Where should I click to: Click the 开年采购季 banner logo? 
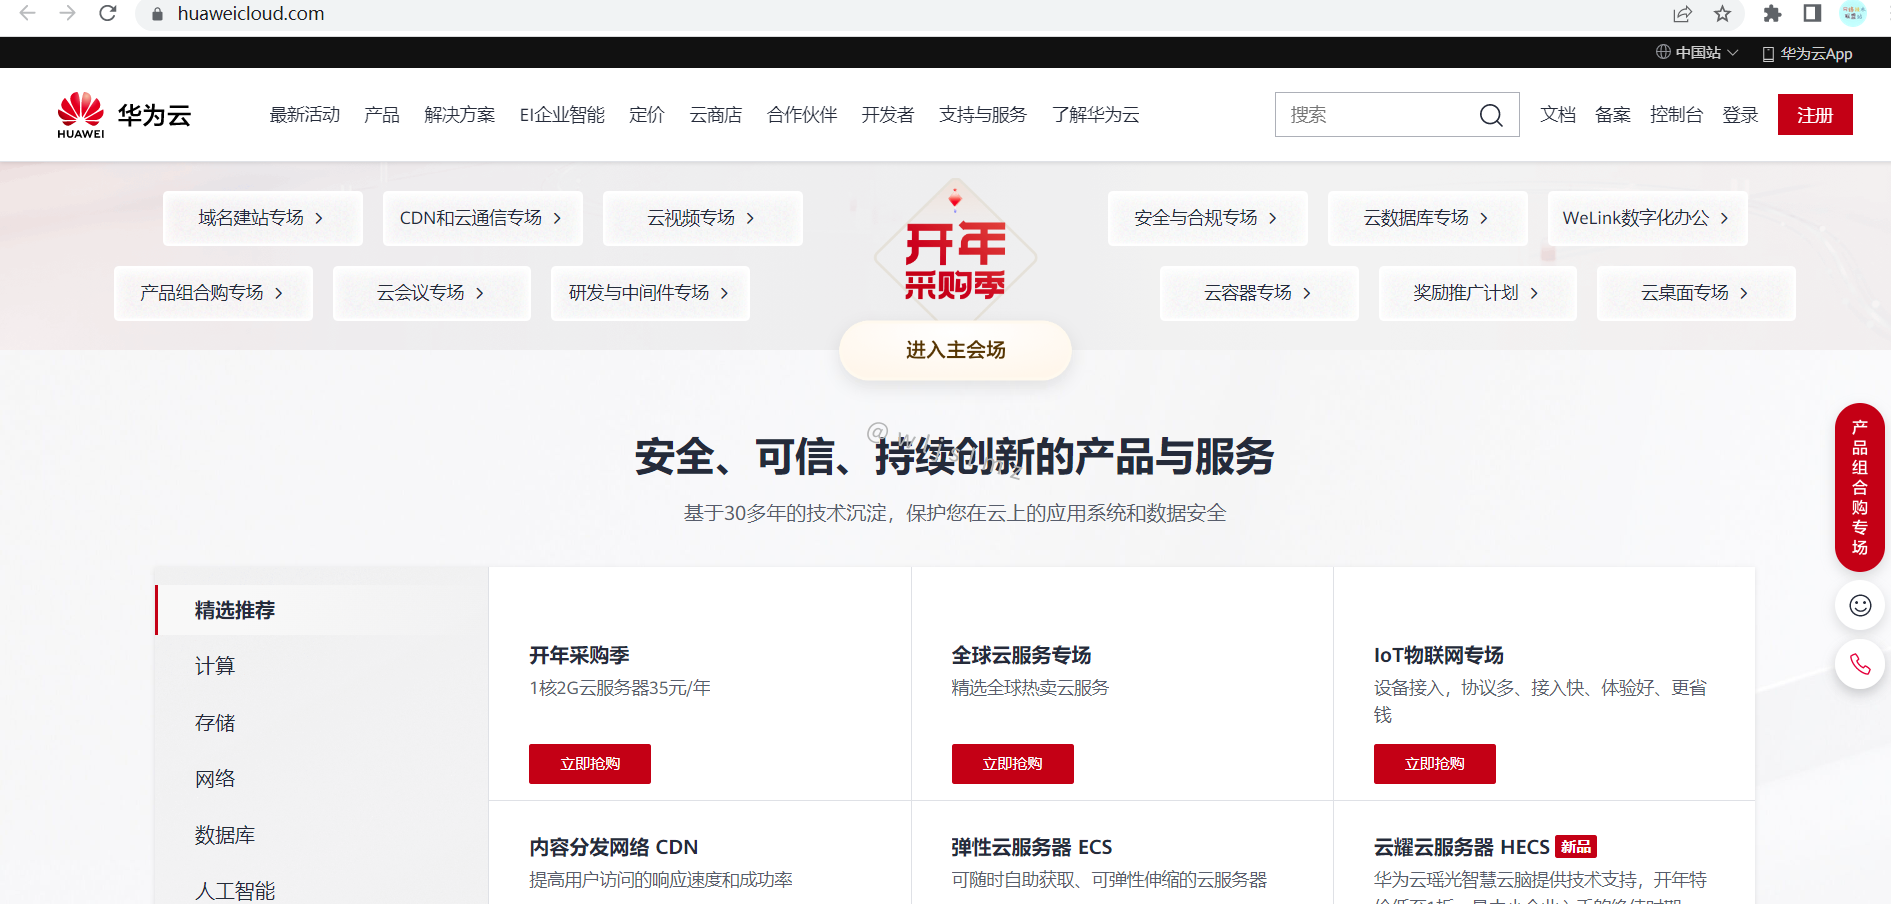(x=955, y=250)
